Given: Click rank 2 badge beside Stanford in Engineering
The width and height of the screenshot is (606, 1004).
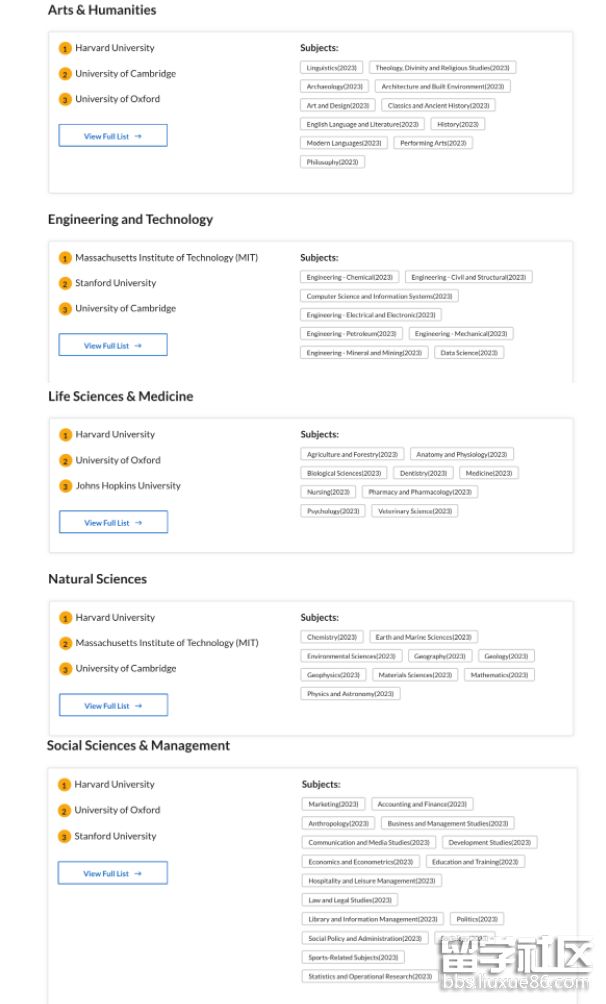Looking at the screenshot, I should pos(65,284).
